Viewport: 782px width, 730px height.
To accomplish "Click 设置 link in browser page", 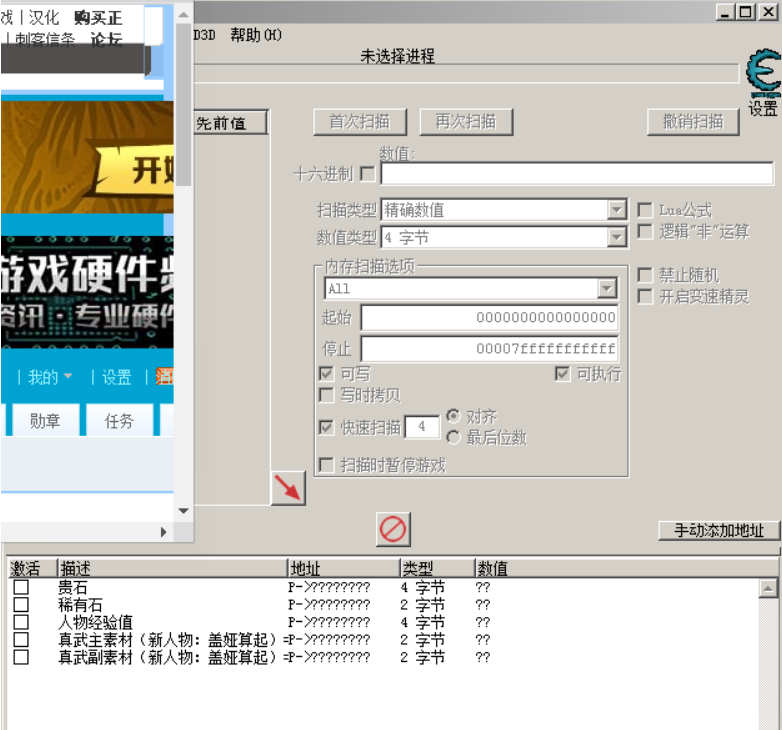I will pos(116,377).
